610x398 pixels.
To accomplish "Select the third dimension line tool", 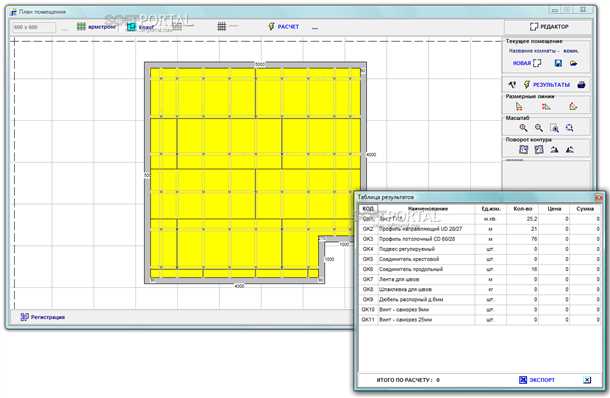I will [x=573, y=106].
